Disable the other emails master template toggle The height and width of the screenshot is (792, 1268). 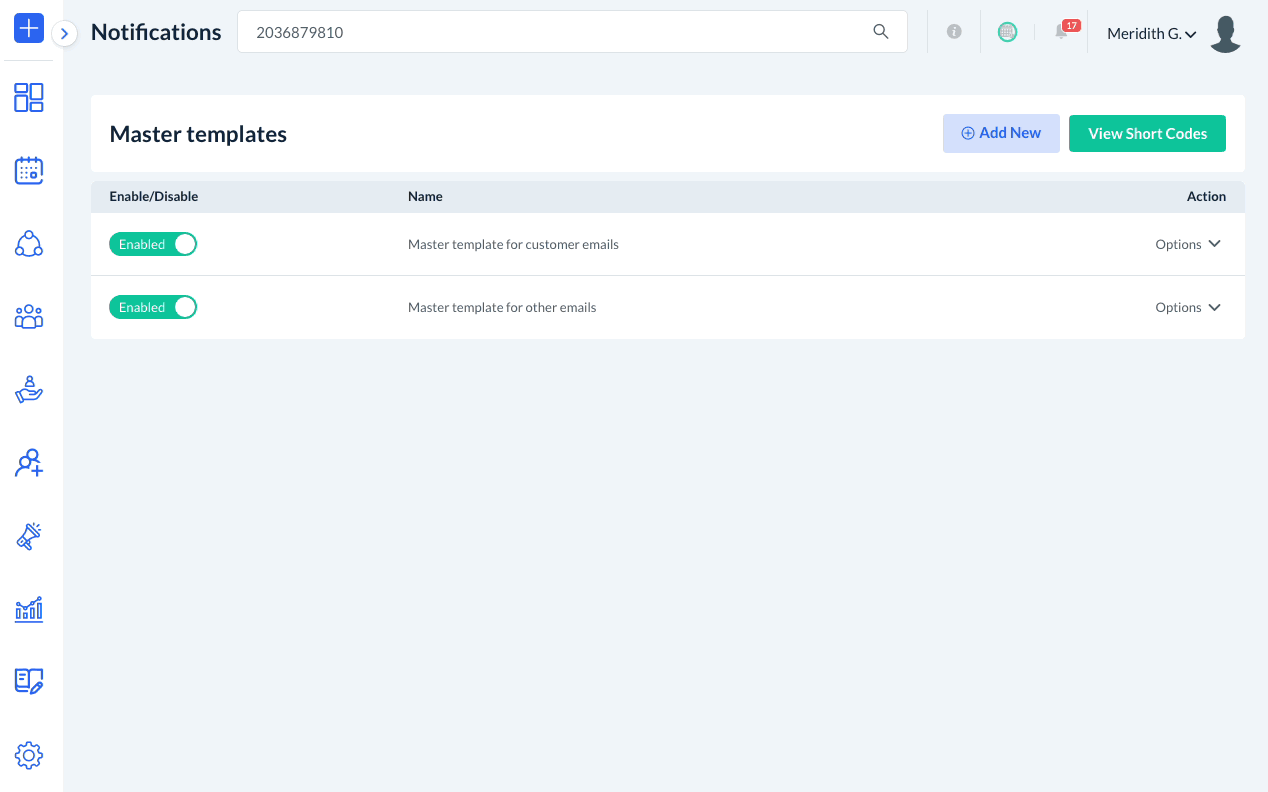[x=153, y=307]
